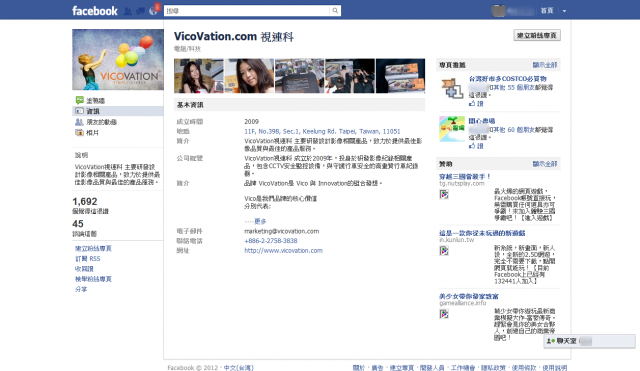640x371 pixels.
Task: Click sidebar Create Page link (建立粉絲專頁)
Action: pos(93,249)
